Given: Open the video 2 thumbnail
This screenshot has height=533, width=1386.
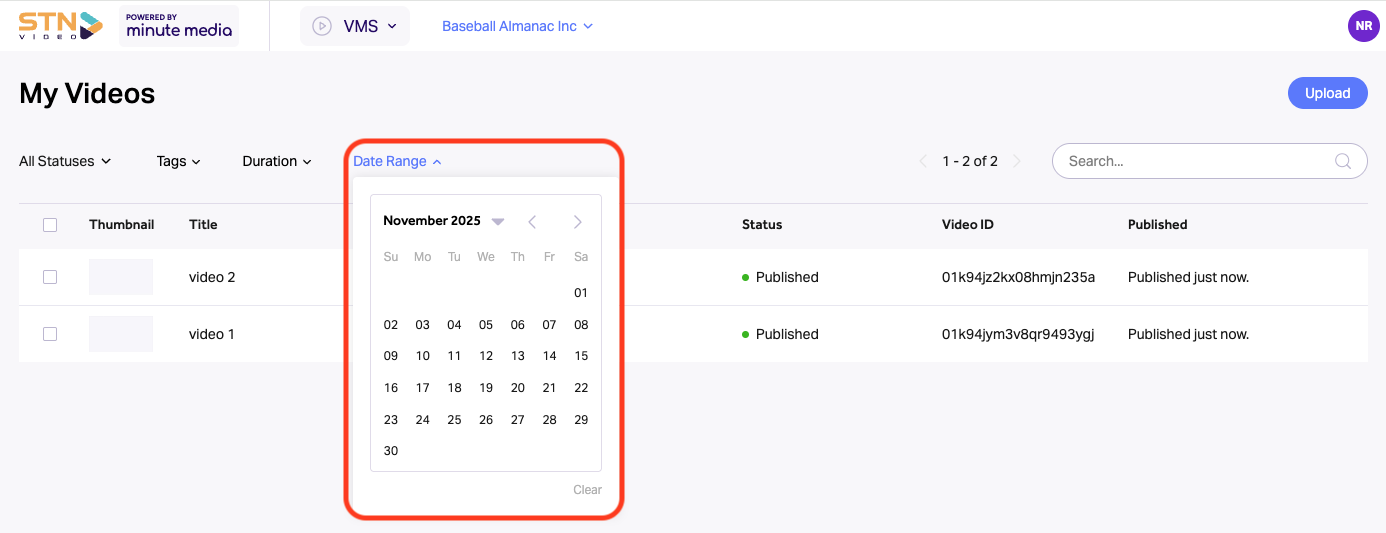Looking at the screenshot, I should pyautogui.click(x=121, y=277).
